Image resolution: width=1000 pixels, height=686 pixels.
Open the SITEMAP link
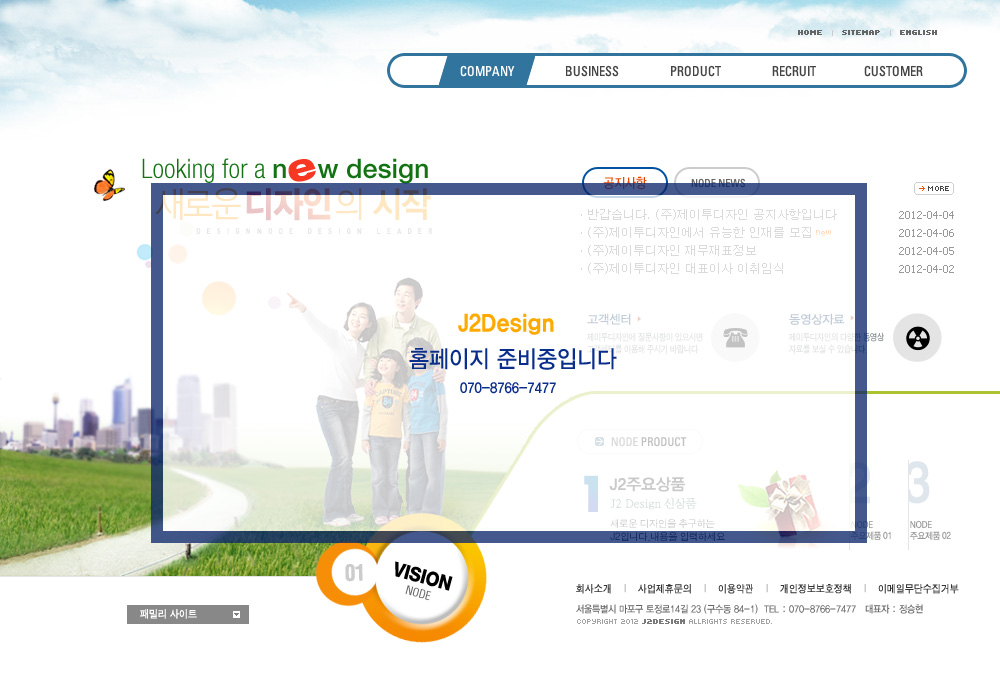(860, 33)
